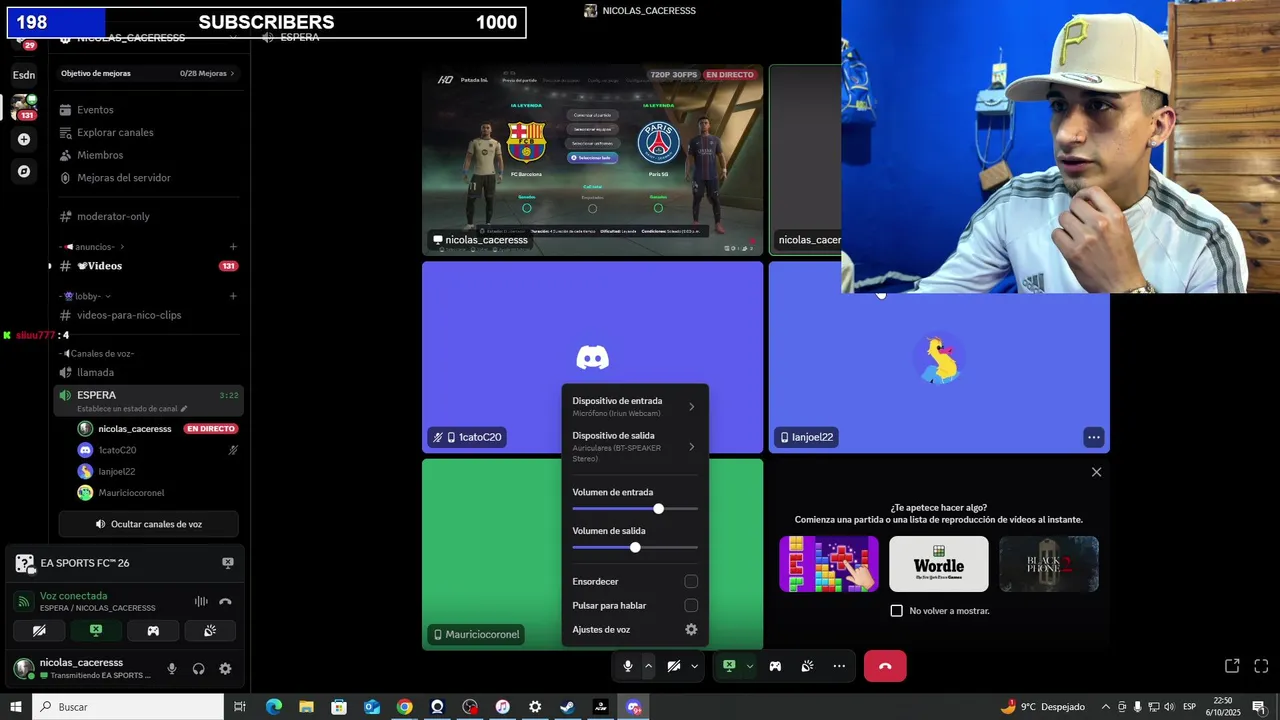Open user settings gear

click(x=225, y=669)
